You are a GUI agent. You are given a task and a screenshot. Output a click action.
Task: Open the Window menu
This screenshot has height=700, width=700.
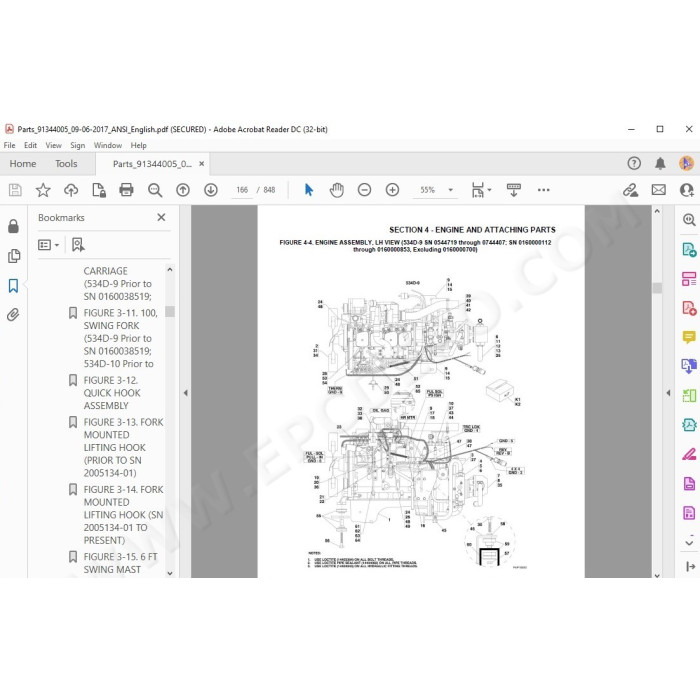pos(108,146)
